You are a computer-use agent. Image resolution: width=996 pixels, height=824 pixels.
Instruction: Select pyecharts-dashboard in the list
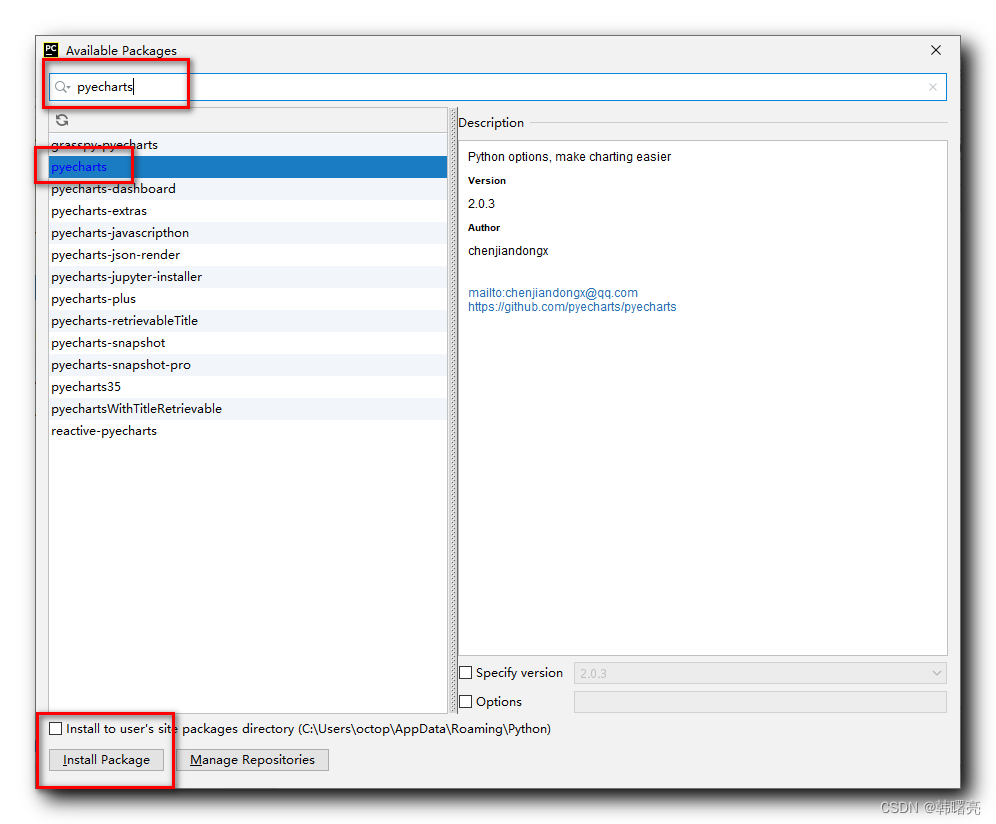(x=248, y=189)
